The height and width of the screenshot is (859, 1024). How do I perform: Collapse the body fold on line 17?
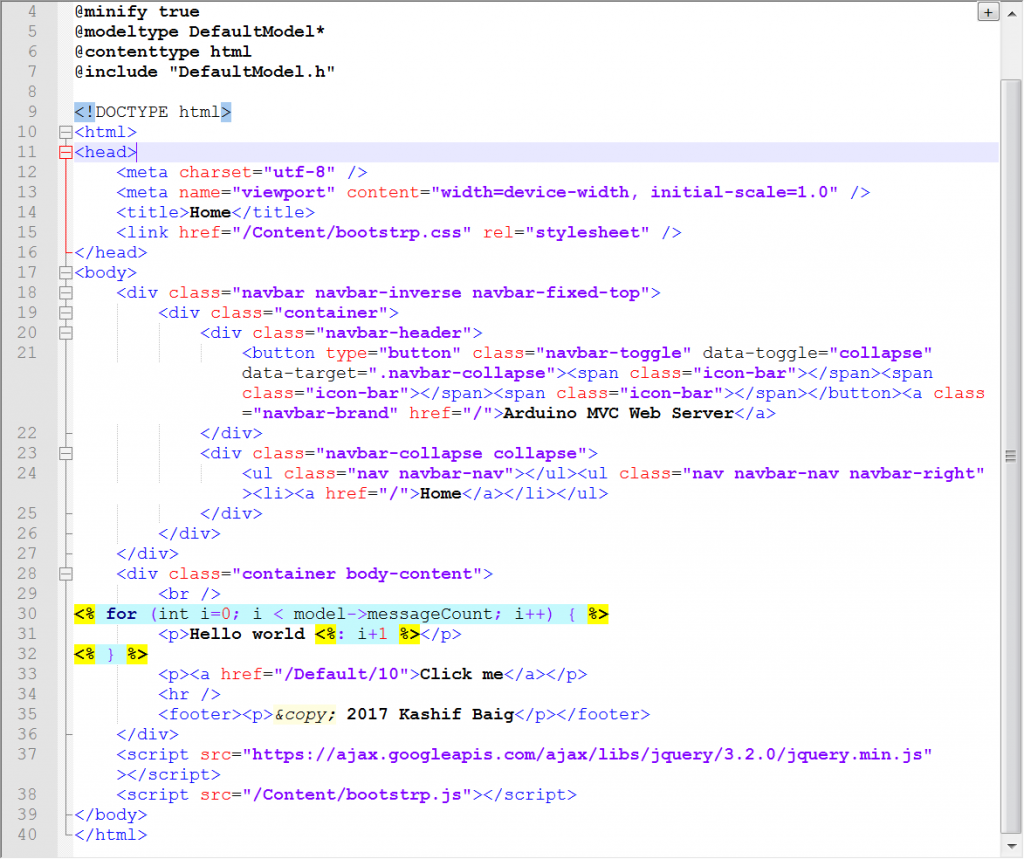tap(65, 273)
